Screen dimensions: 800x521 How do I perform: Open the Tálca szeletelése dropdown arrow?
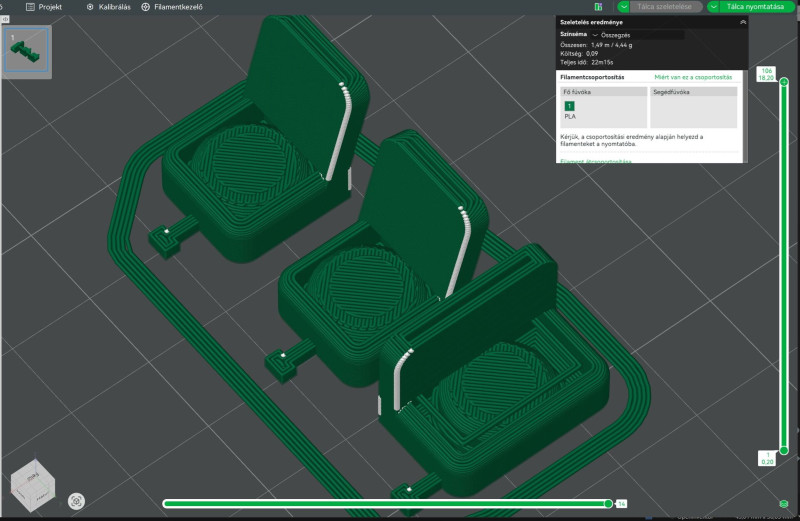click(x=624, y=7)
